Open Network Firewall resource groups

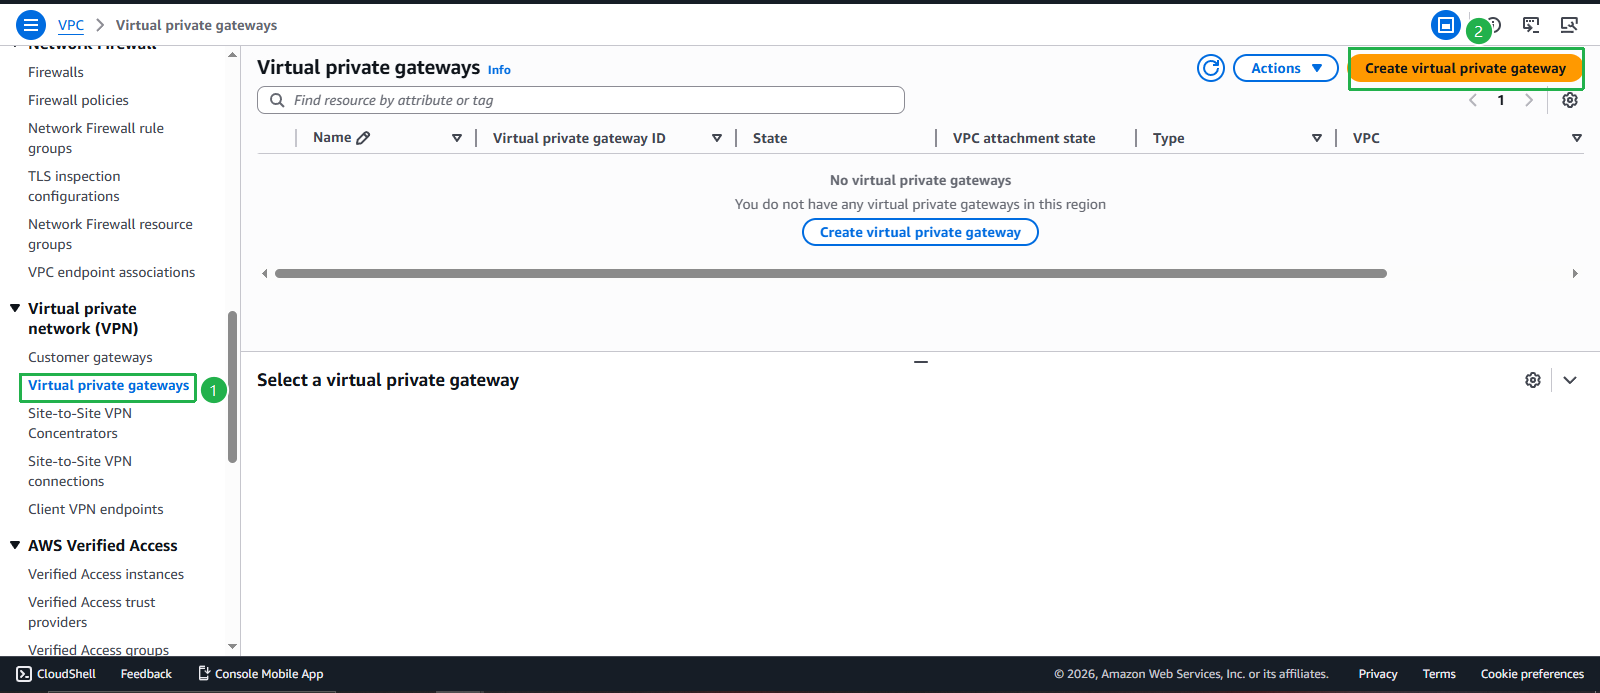110,234
